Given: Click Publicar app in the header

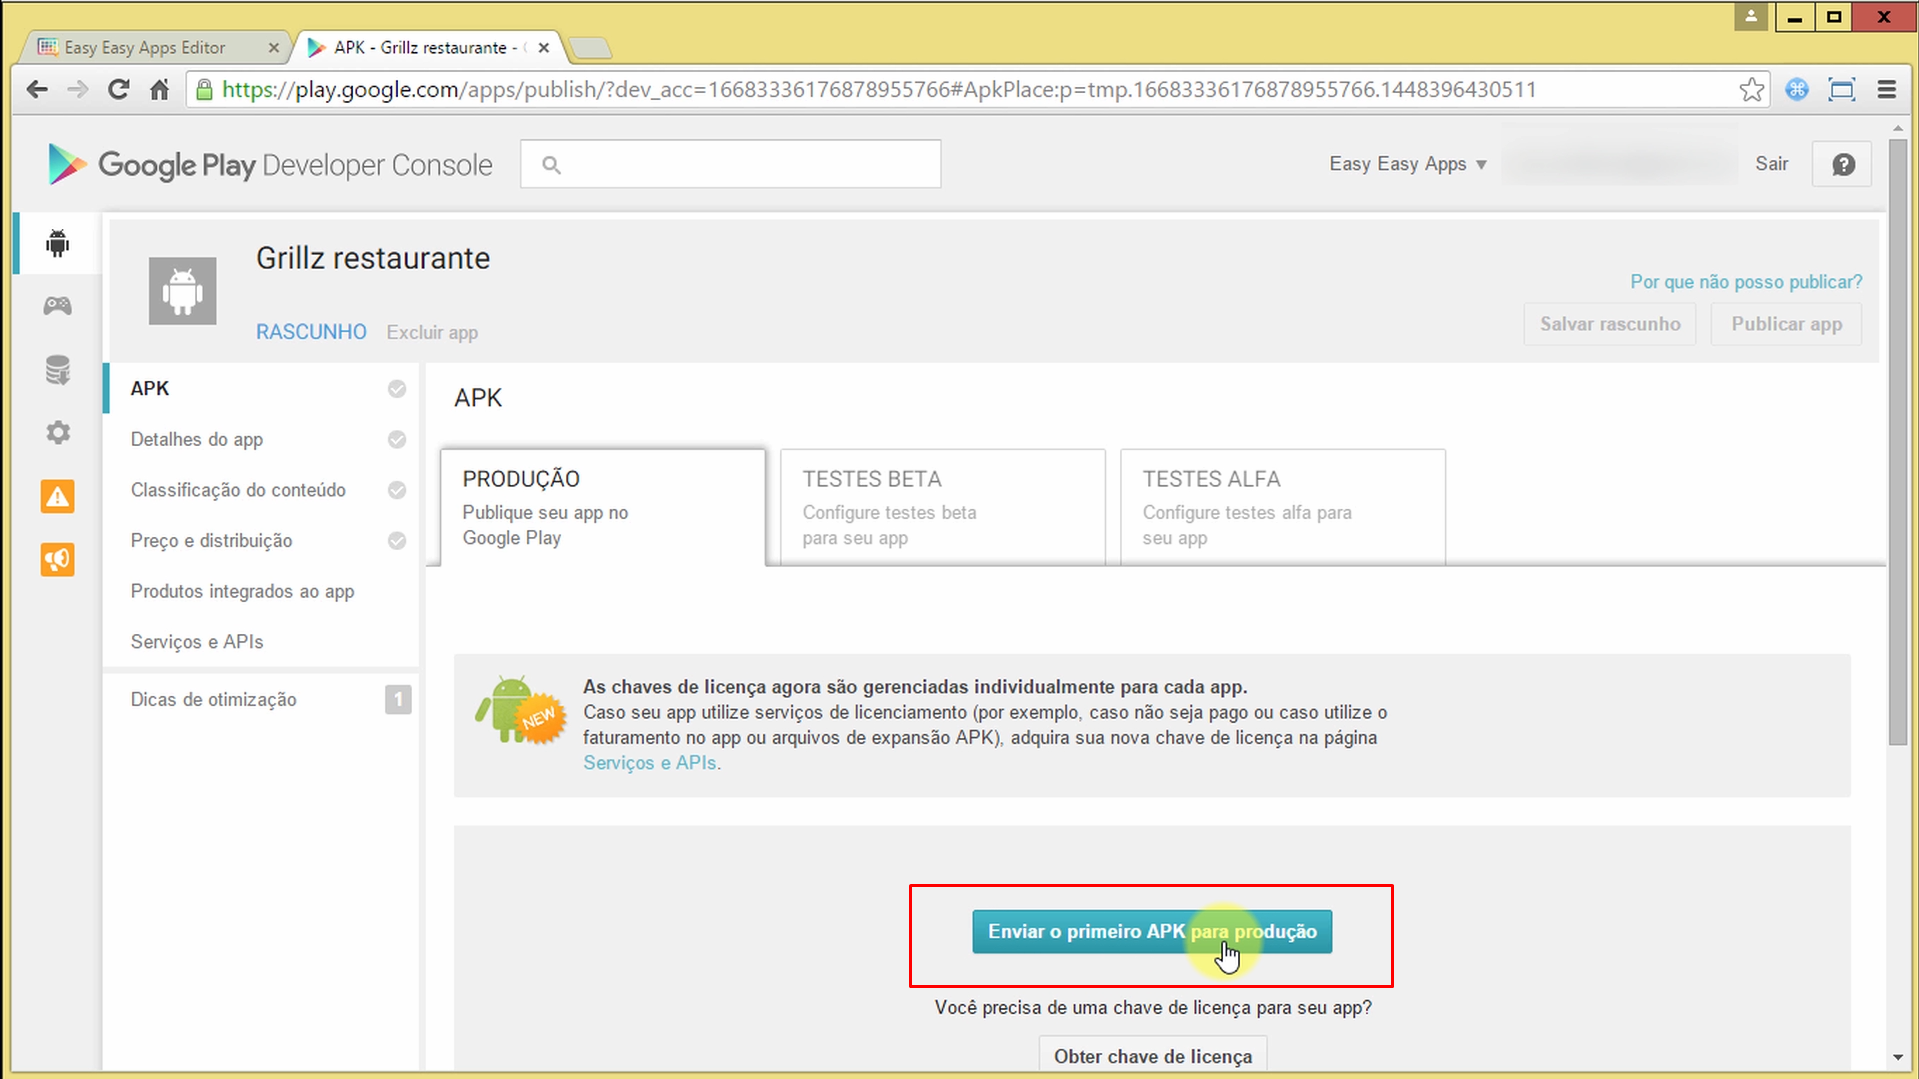Looking at the screenshot, I should (1786, 323).
